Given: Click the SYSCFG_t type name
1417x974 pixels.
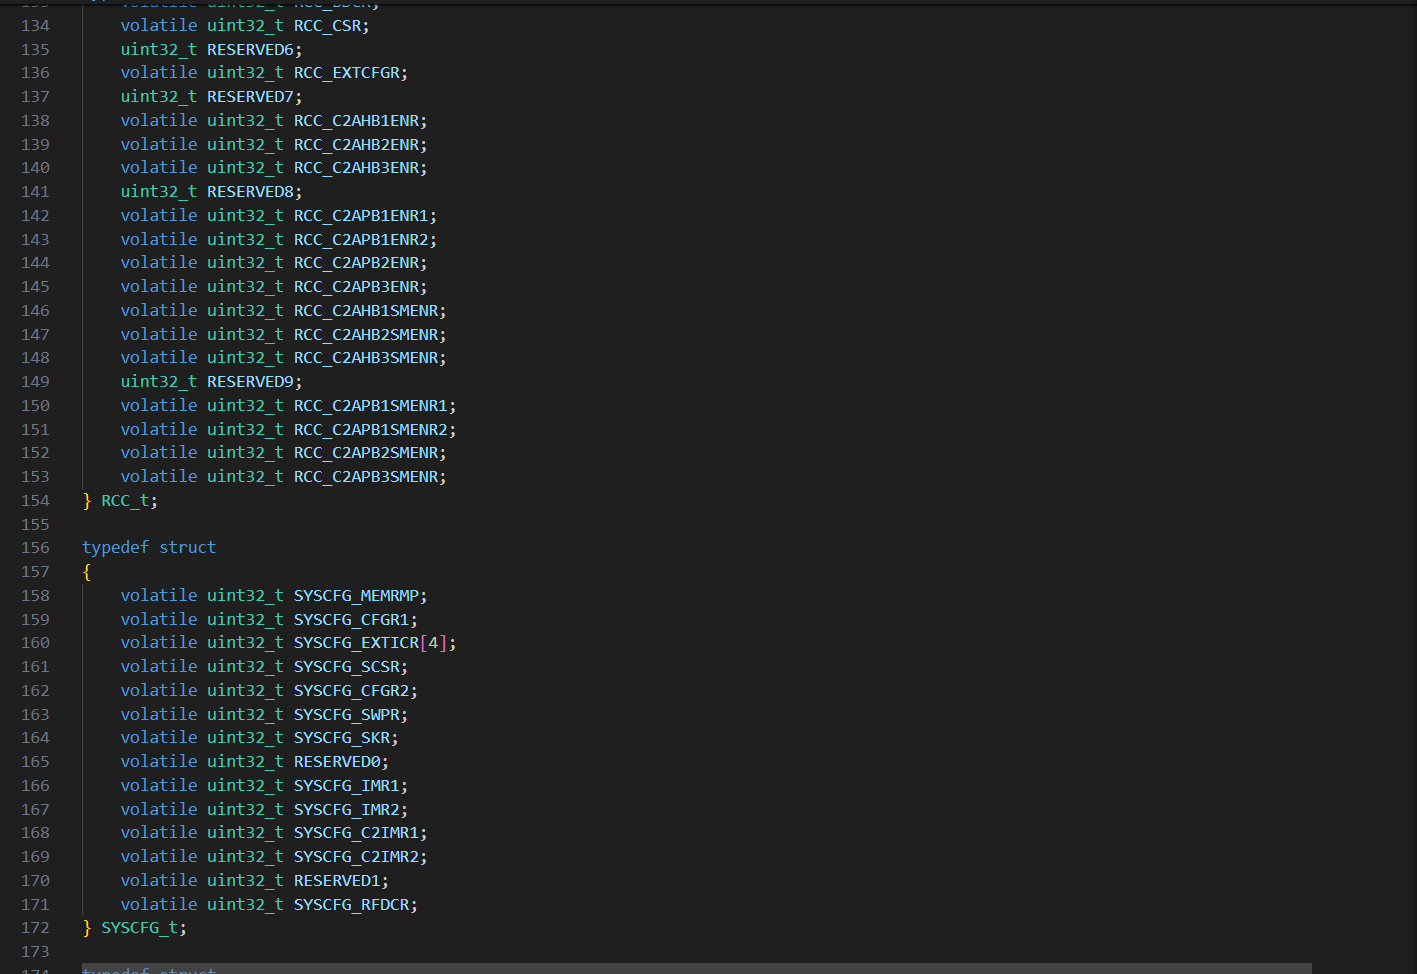Looking at the screenshot, I should [x=139, y=928].
